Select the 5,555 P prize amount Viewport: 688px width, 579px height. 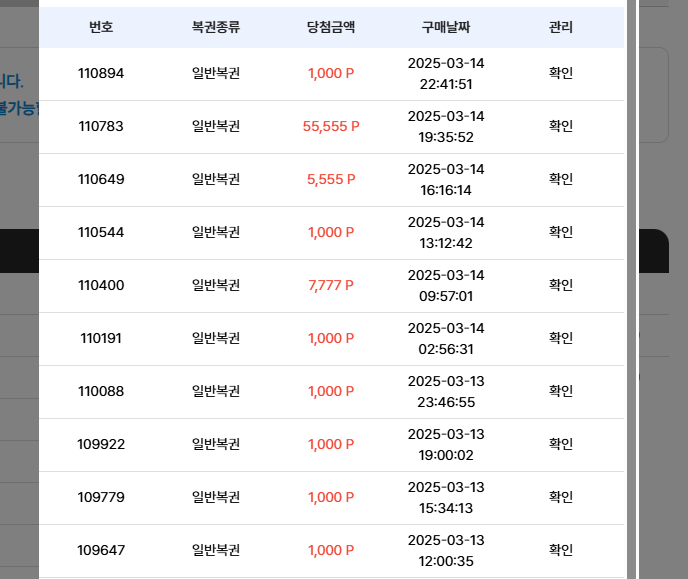(331, 179)
